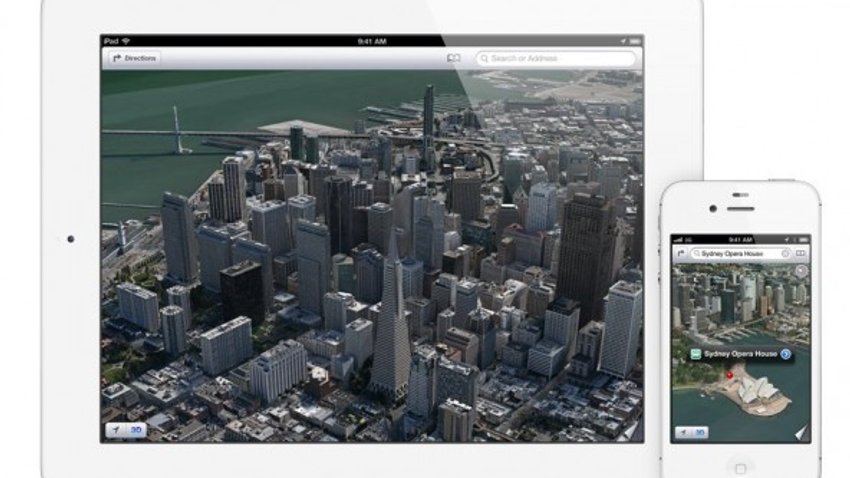Open the page curl corner on iPhone map

click(801, 432)
